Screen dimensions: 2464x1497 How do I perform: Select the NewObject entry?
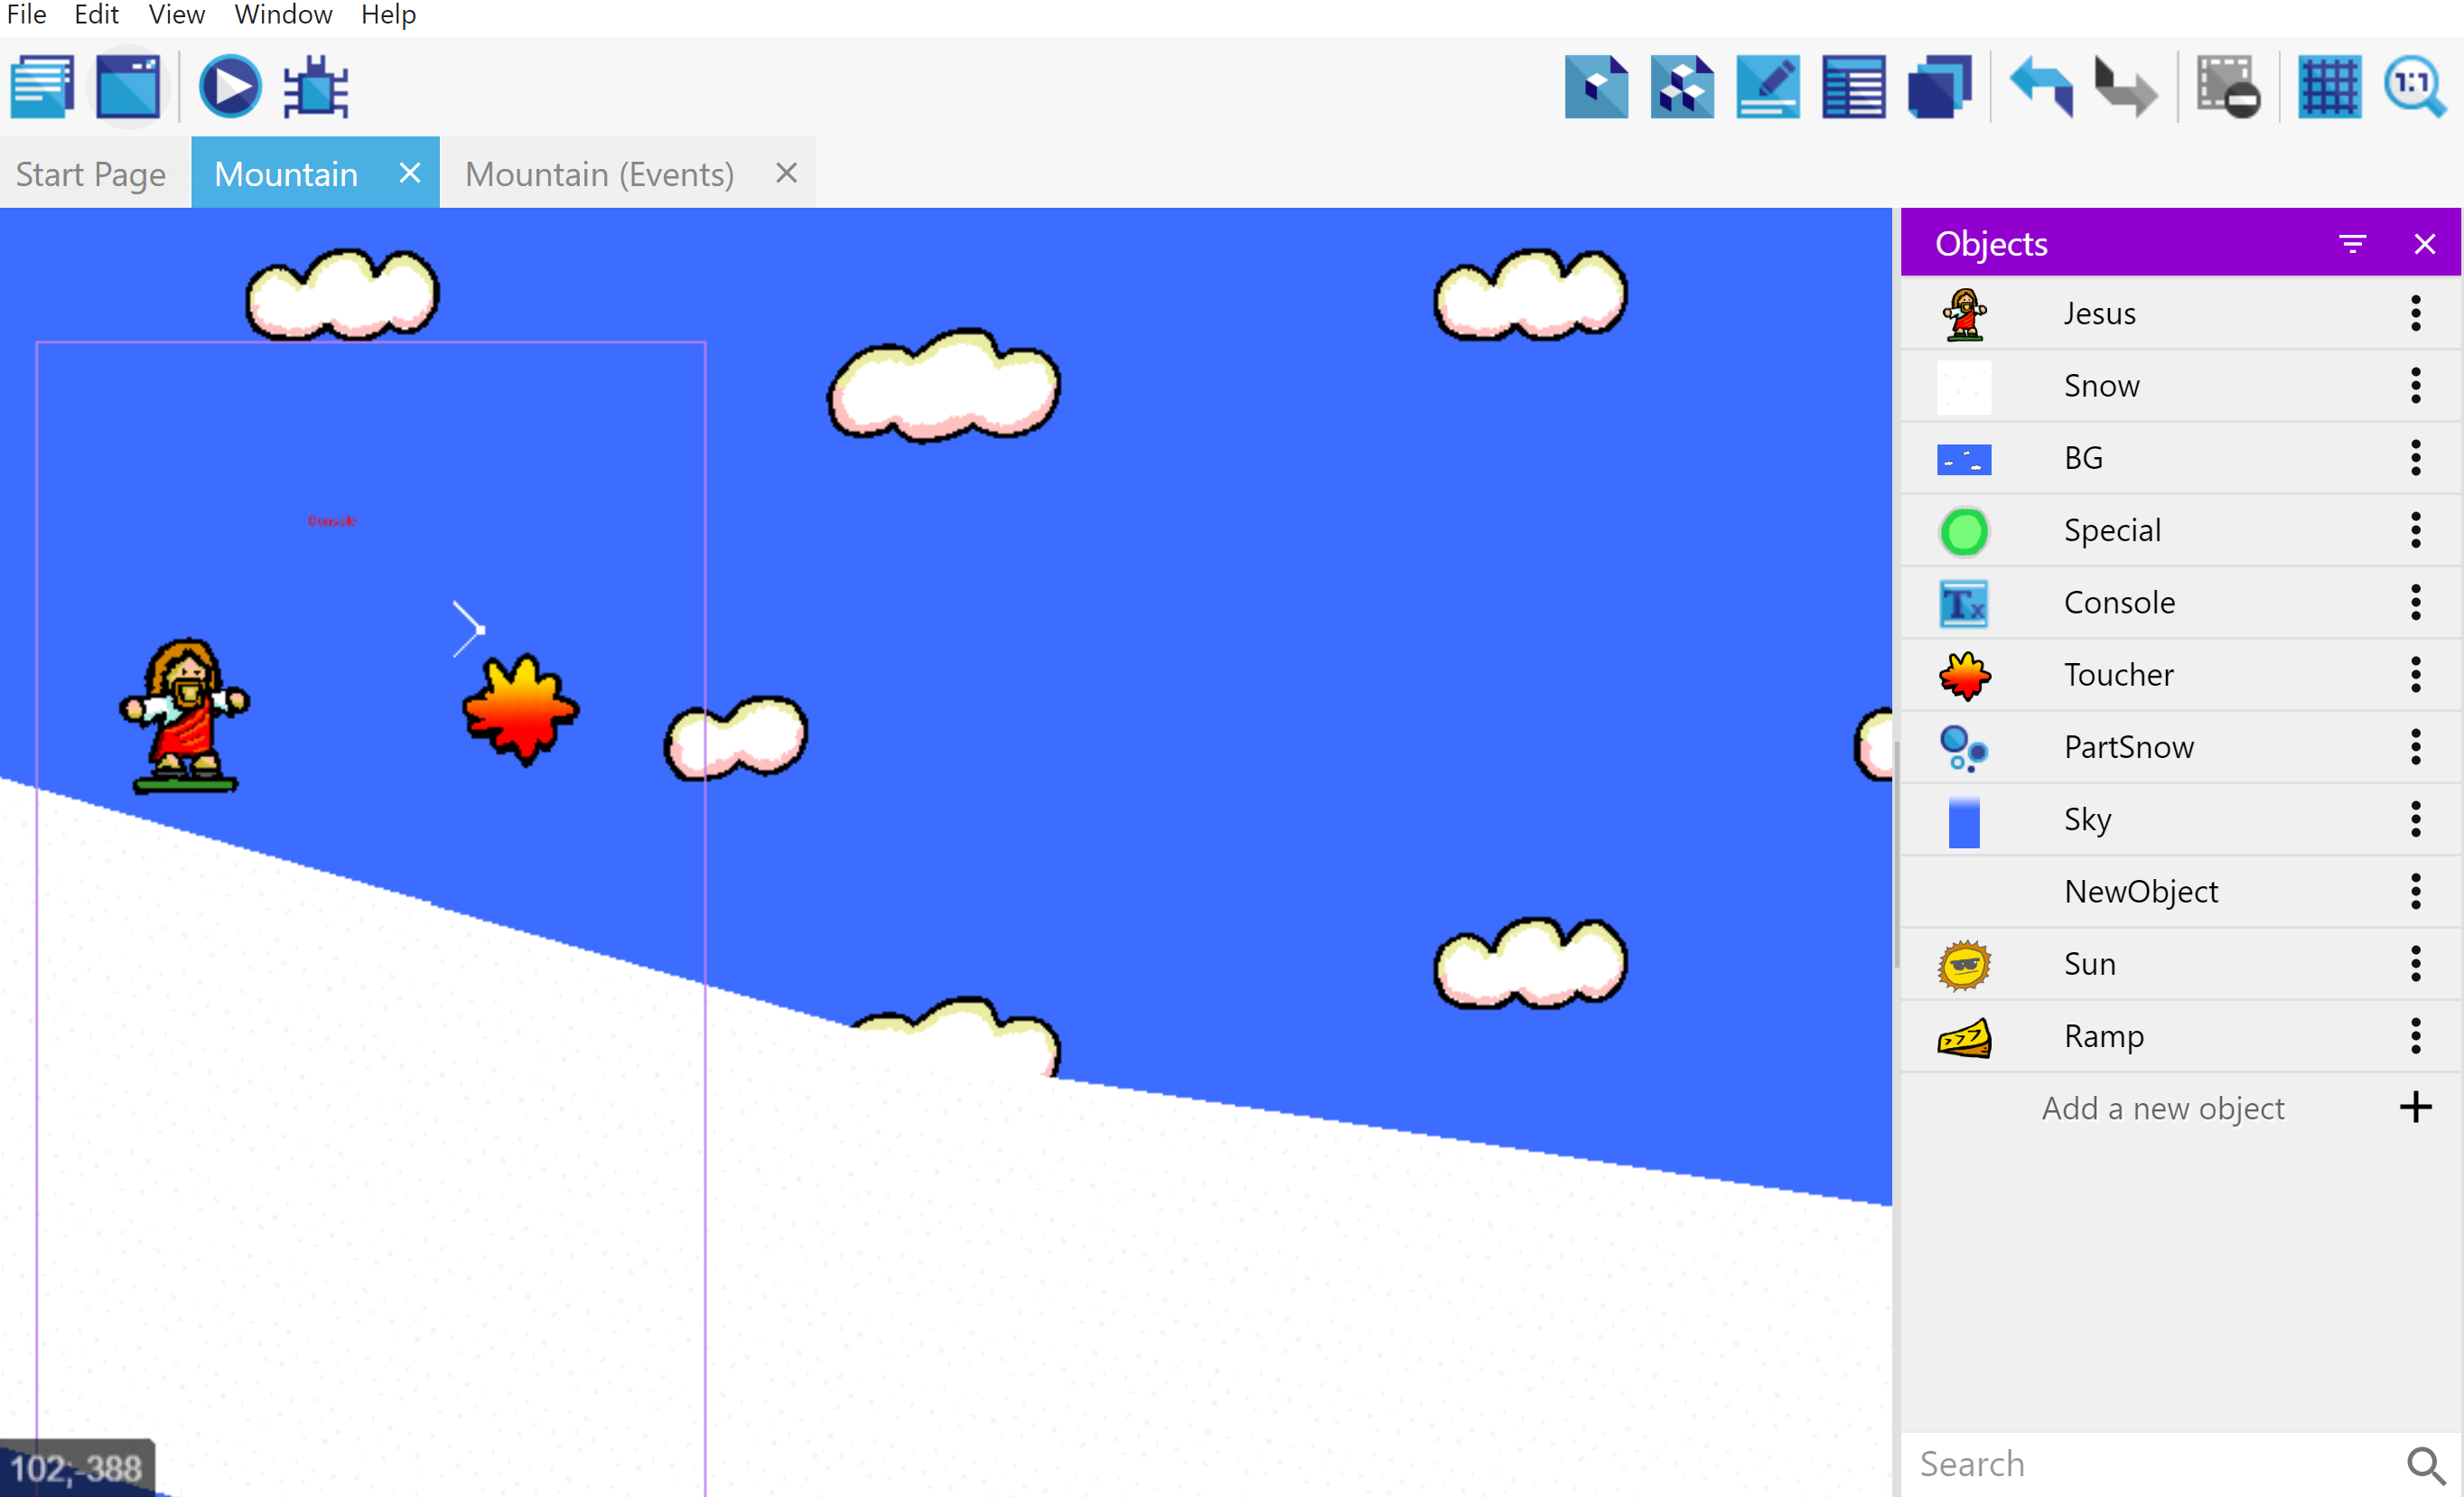(x=2180, y=892)
